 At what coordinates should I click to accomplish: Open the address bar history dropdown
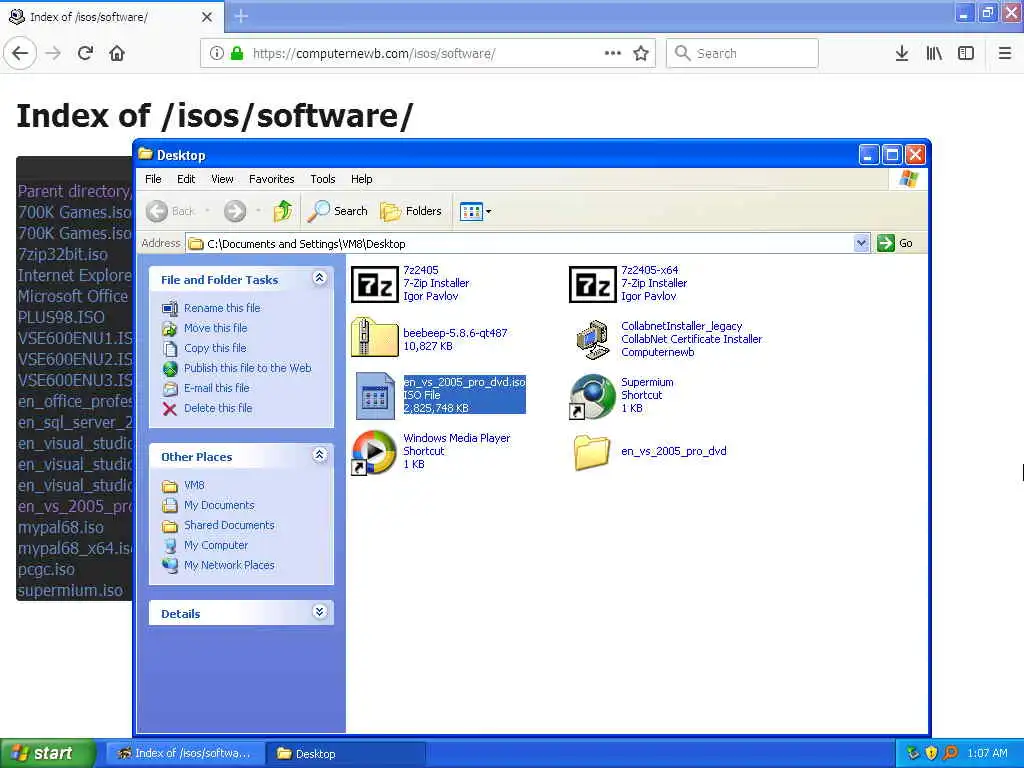coord(861,244)
